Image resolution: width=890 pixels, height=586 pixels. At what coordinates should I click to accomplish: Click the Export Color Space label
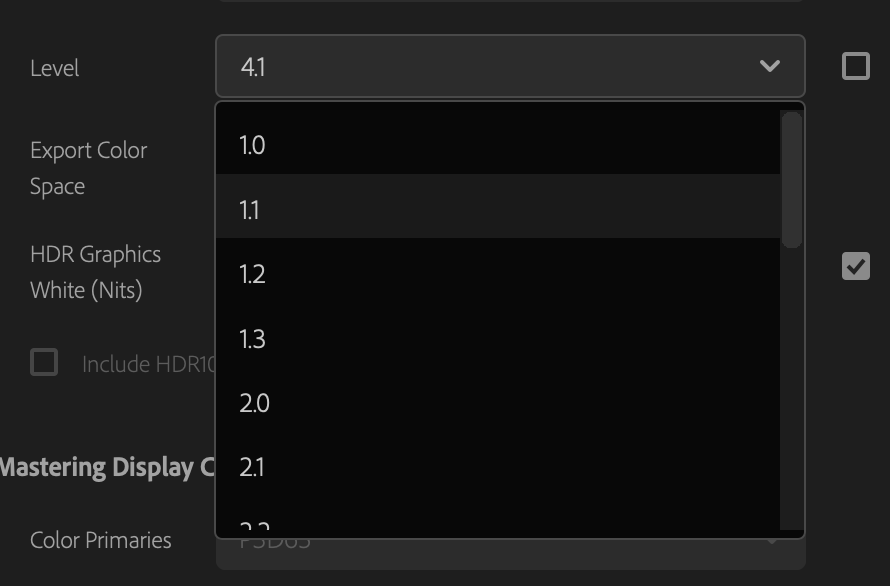pos(89,168)
